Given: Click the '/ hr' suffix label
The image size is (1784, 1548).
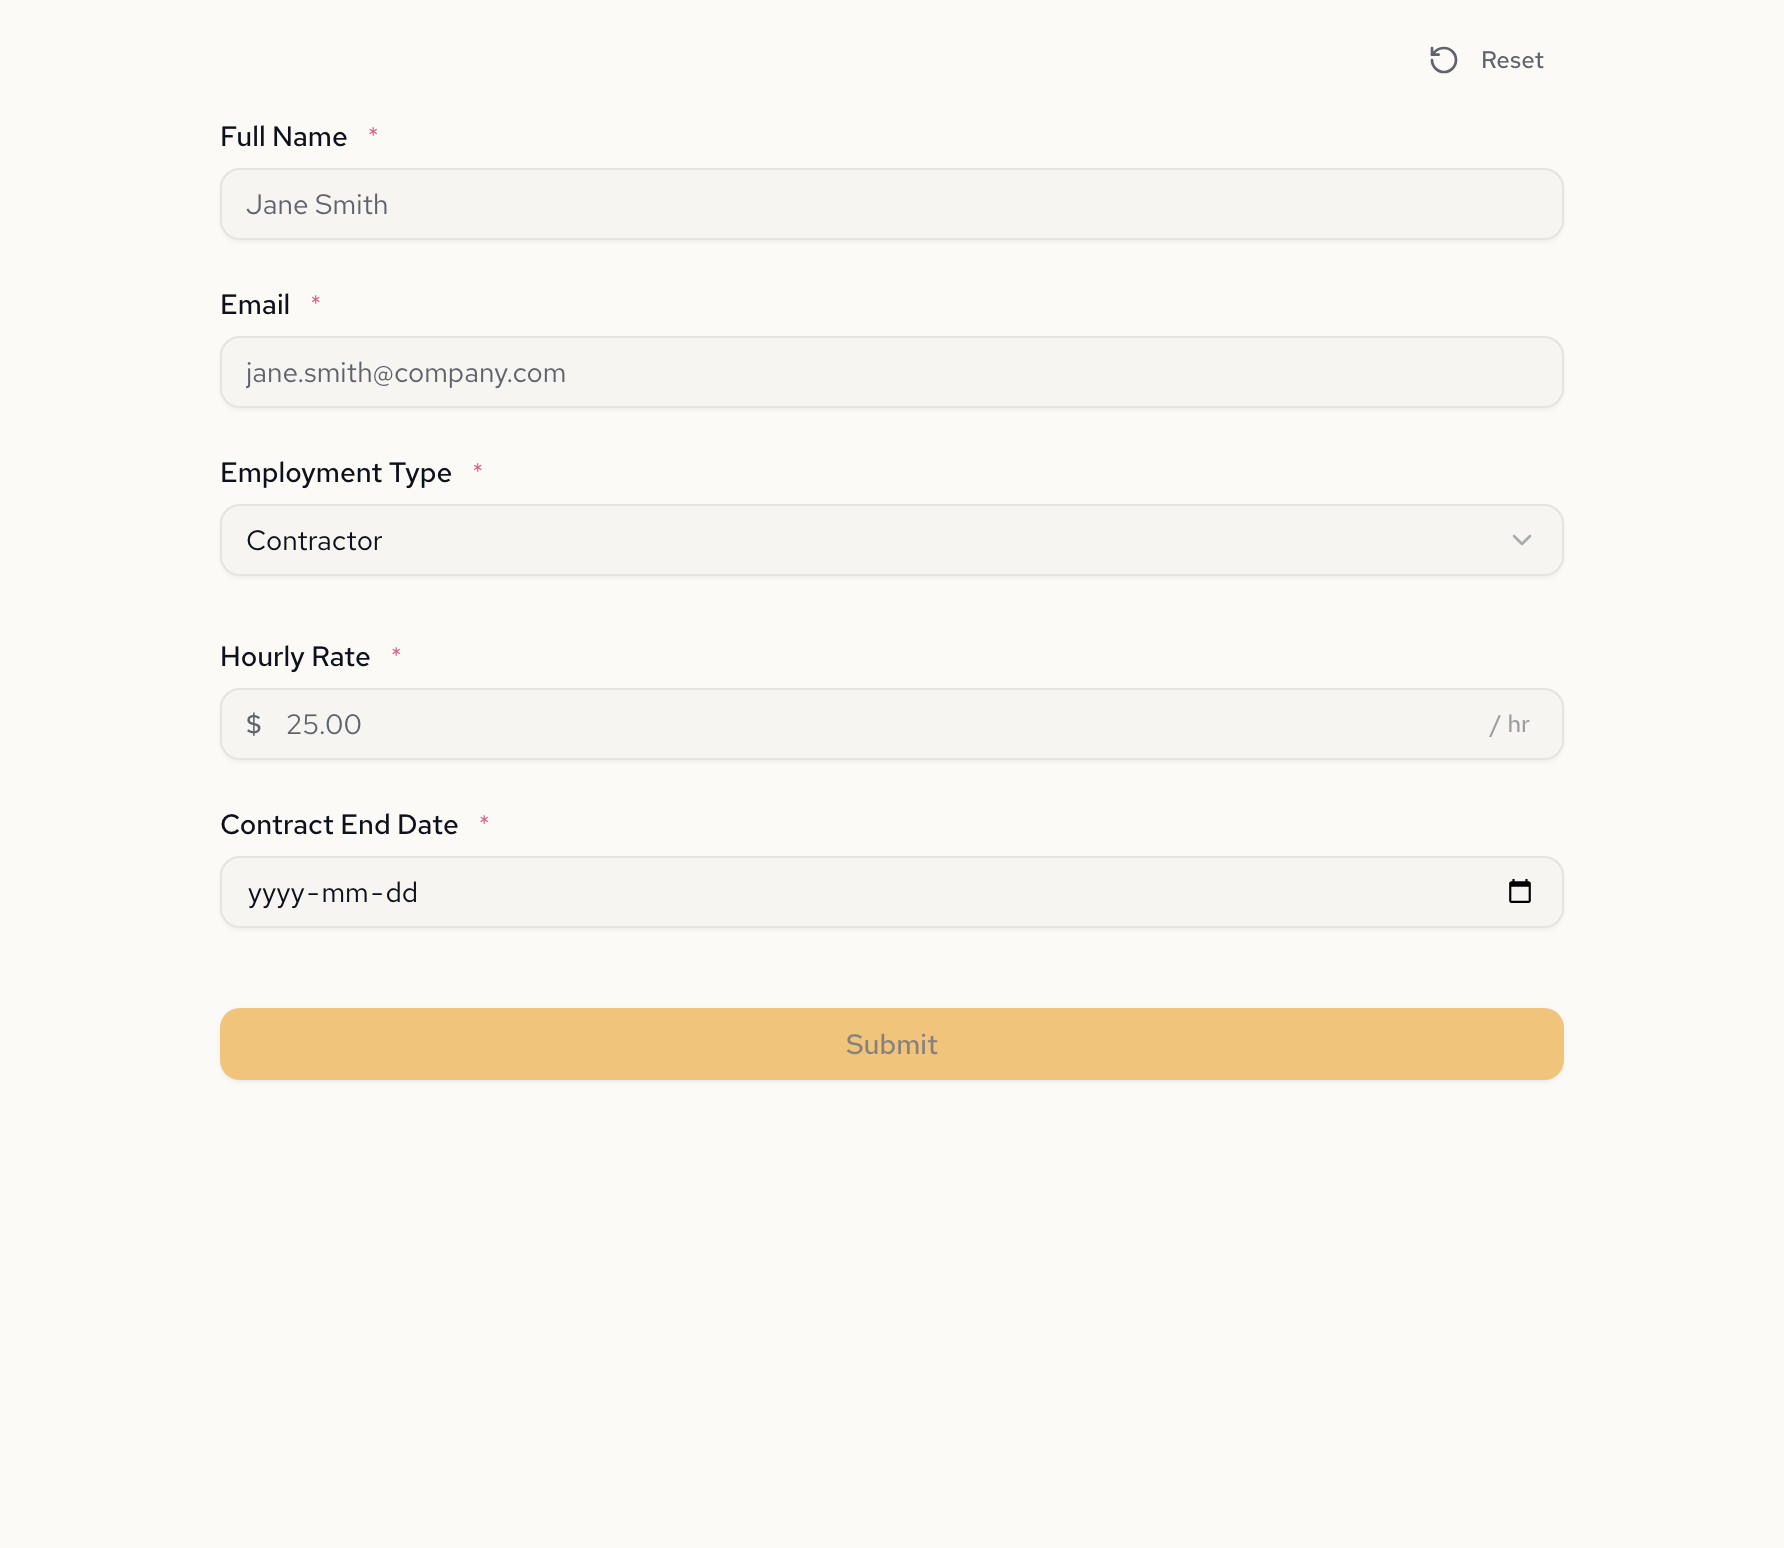Looking at the screenshot, I should tap(1509, 724).
